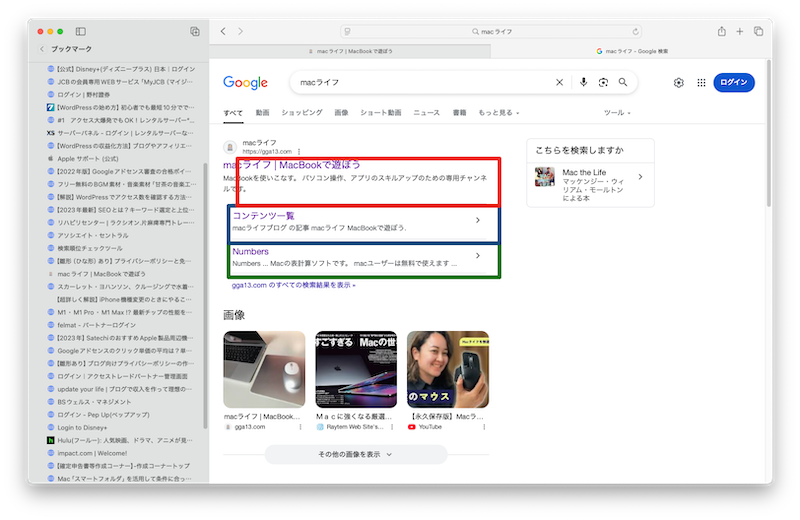Open the Google apps grid
Screen dimensions: 800x520
point(701,82)
